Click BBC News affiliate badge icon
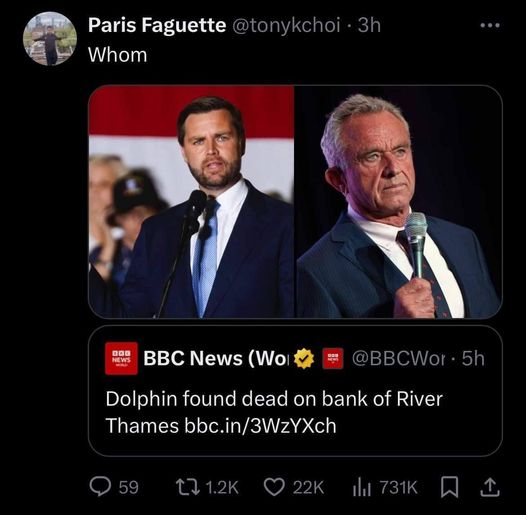Screen dimensions: 526x515 333,358
